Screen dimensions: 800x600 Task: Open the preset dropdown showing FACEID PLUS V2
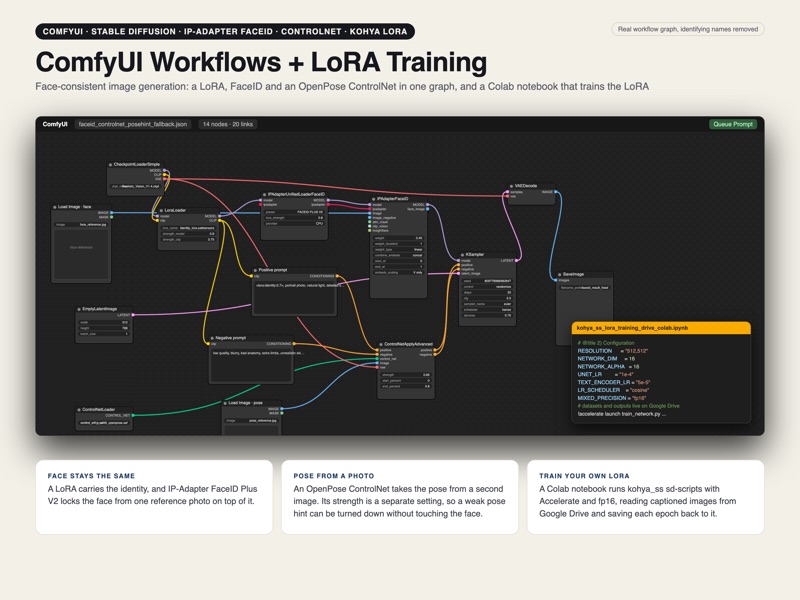coord(294,212)
